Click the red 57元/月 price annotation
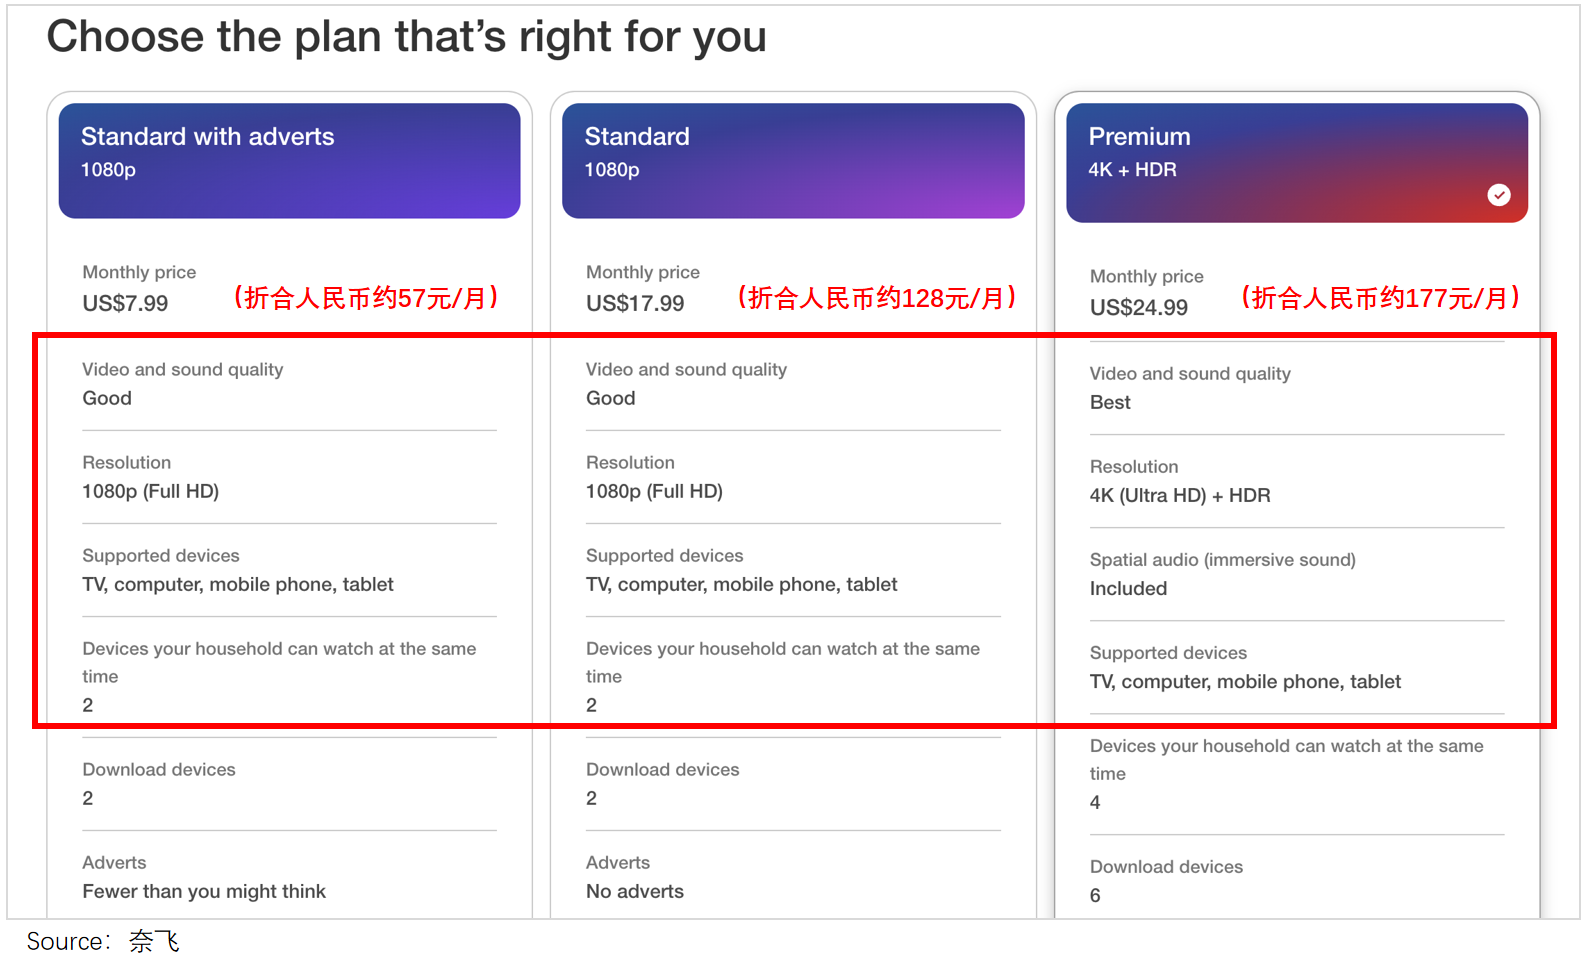 366,298
